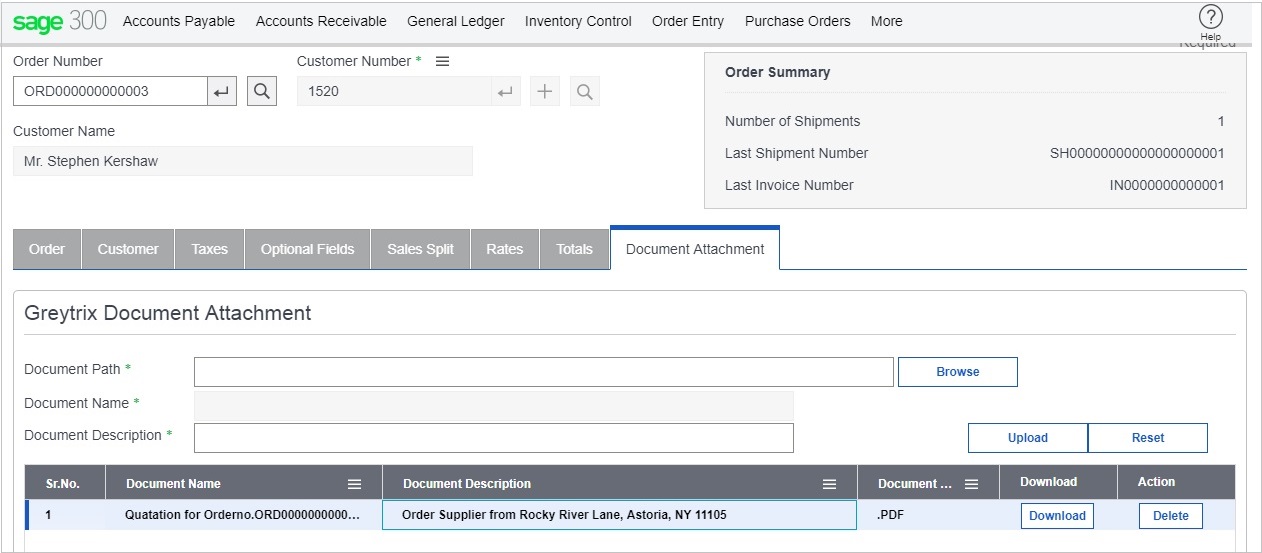Click the Number of Shipments label
The height and width of the screenshot is (553, 1262).
pos(793,121)
